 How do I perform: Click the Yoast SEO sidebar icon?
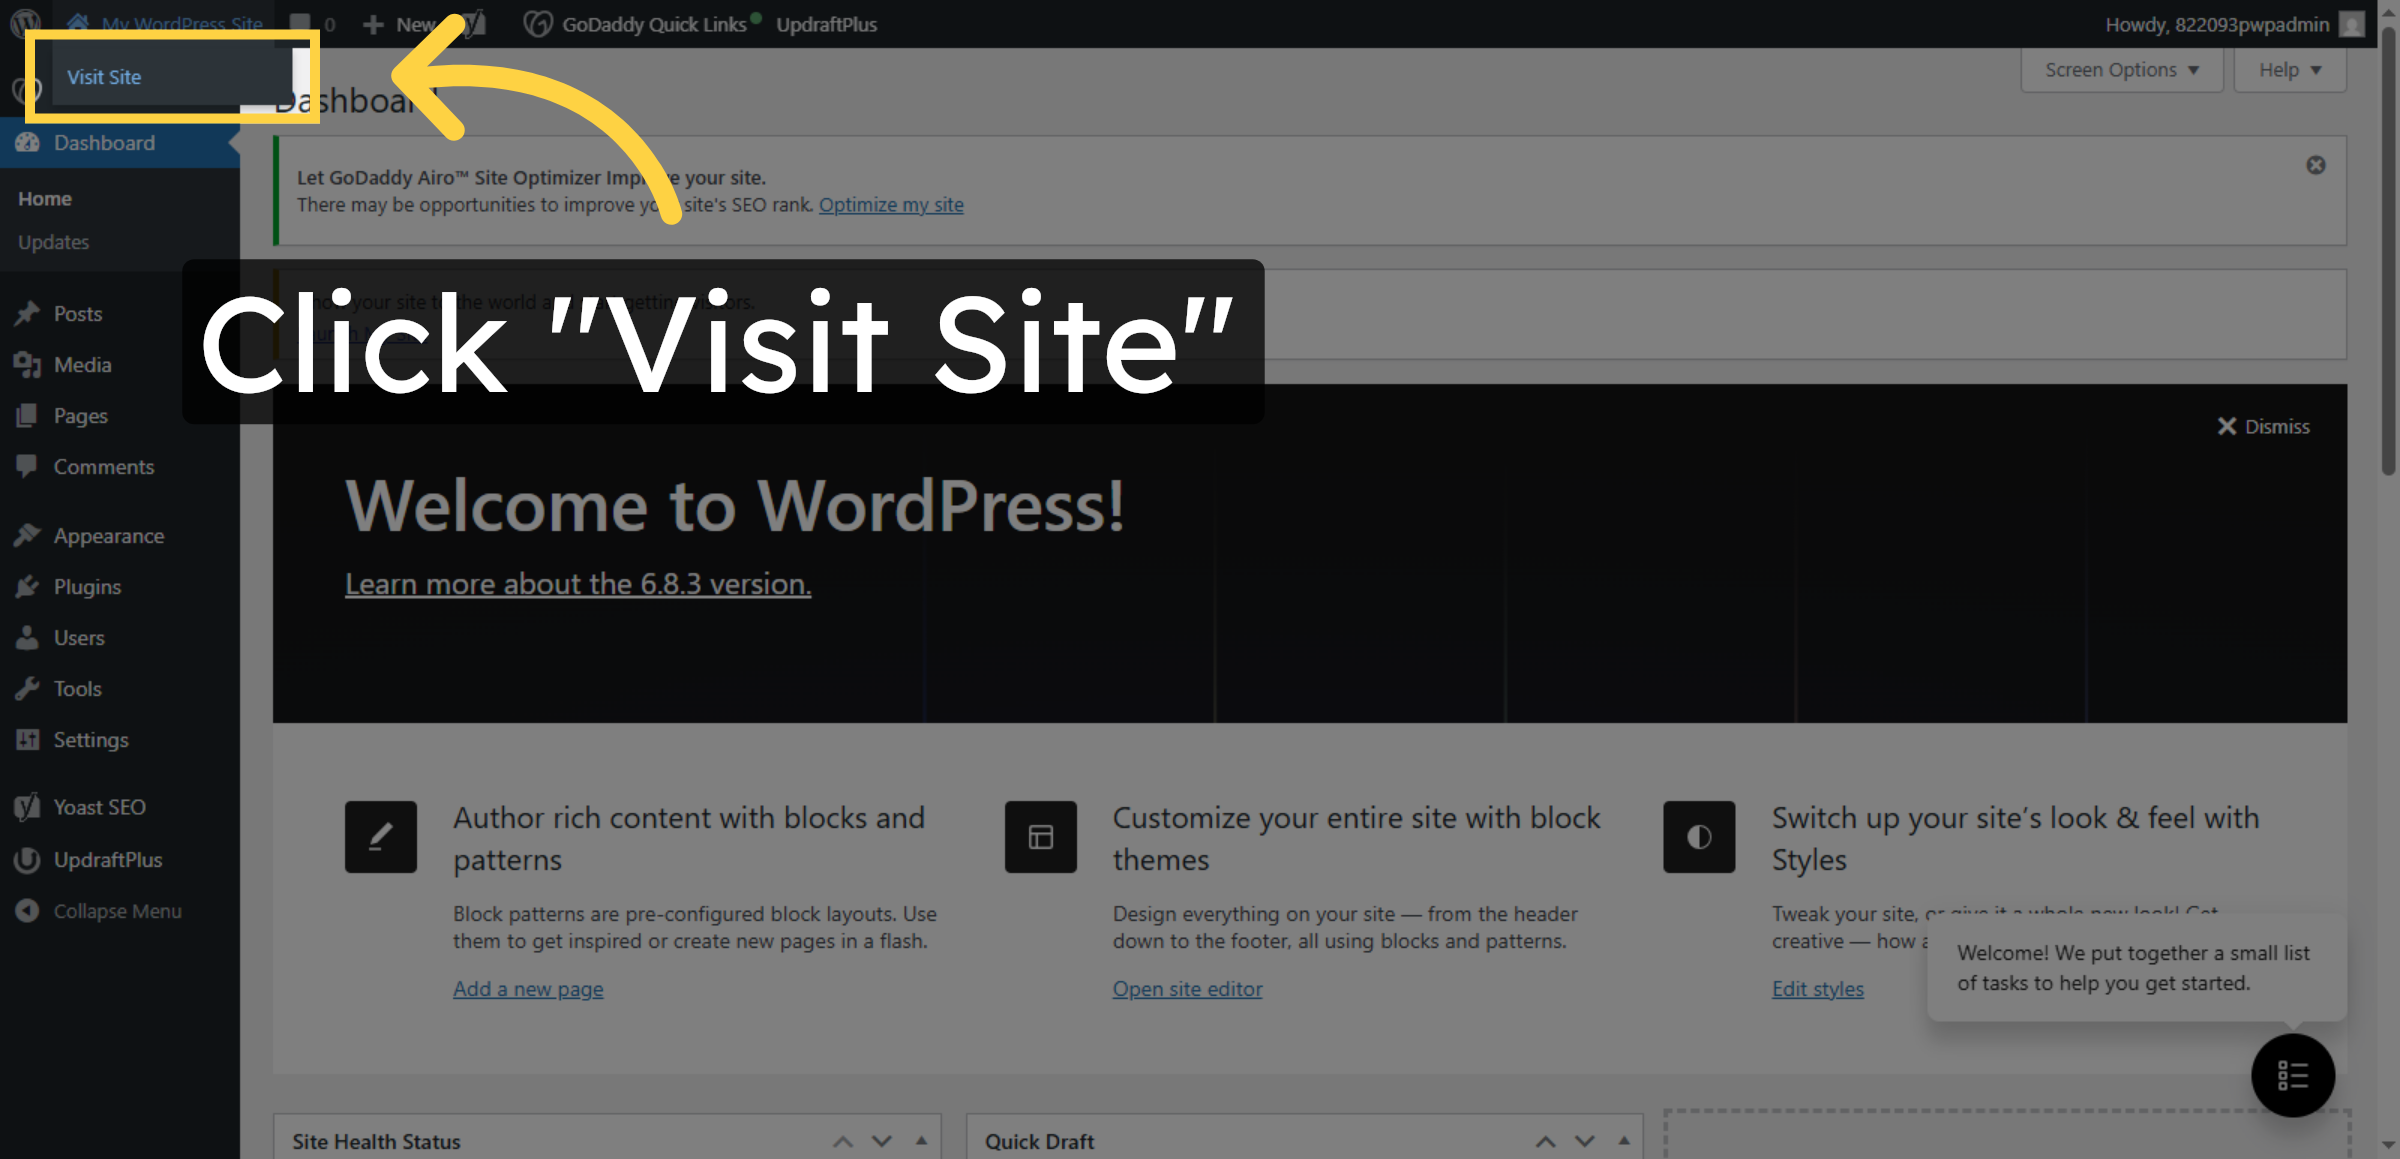(27, 806)
